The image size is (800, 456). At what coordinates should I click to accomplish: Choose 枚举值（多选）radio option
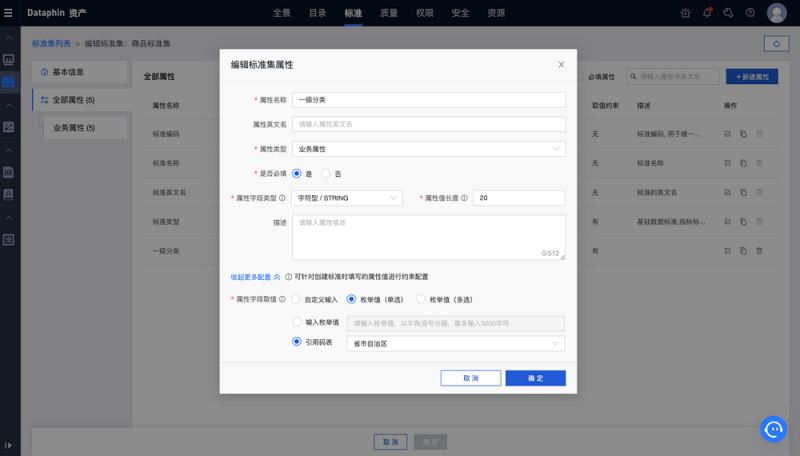(x=421, y=299)
